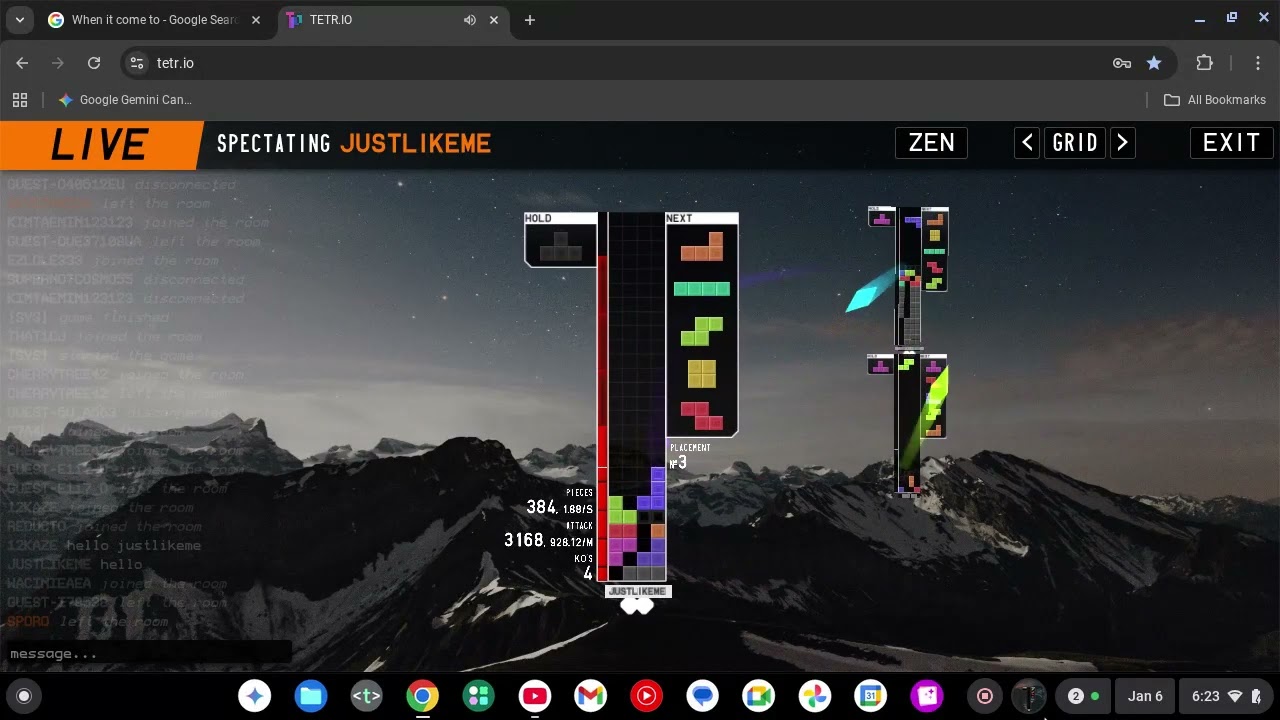Image resolution: width=1280 pixels, height=720 pixels.
Task: Click the tetr.io address bar
Action: point(620,63)
